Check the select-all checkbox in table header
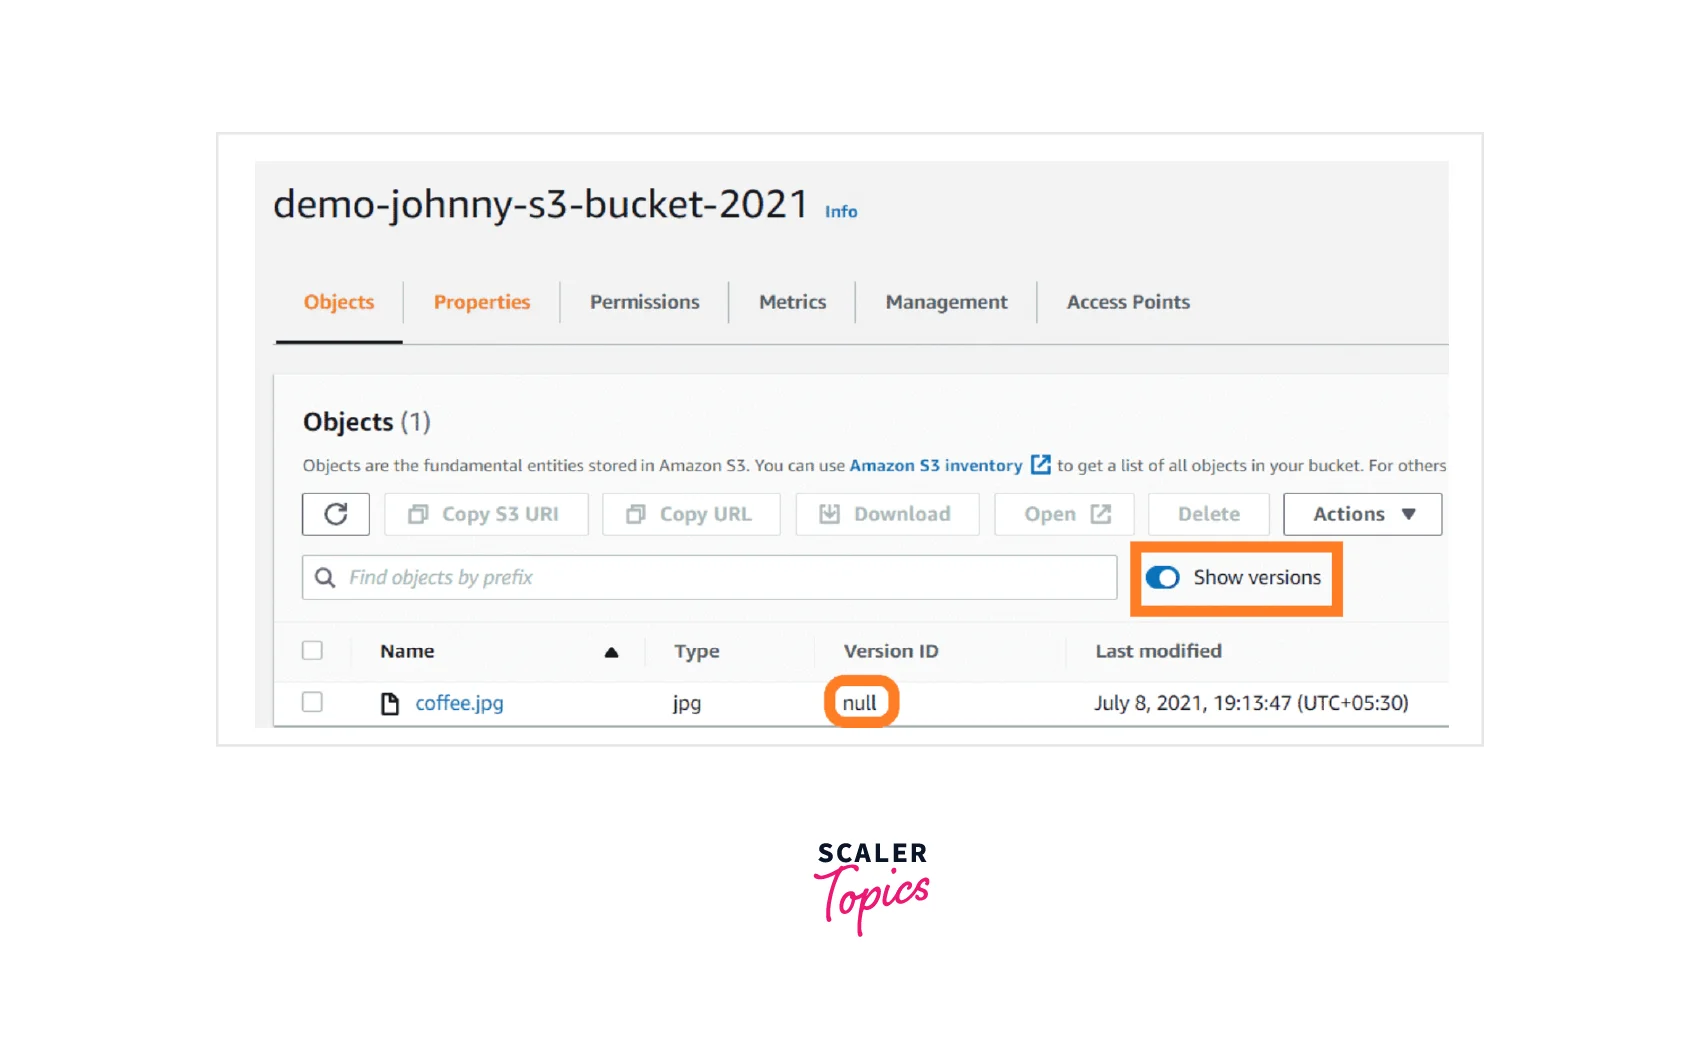 313,651
